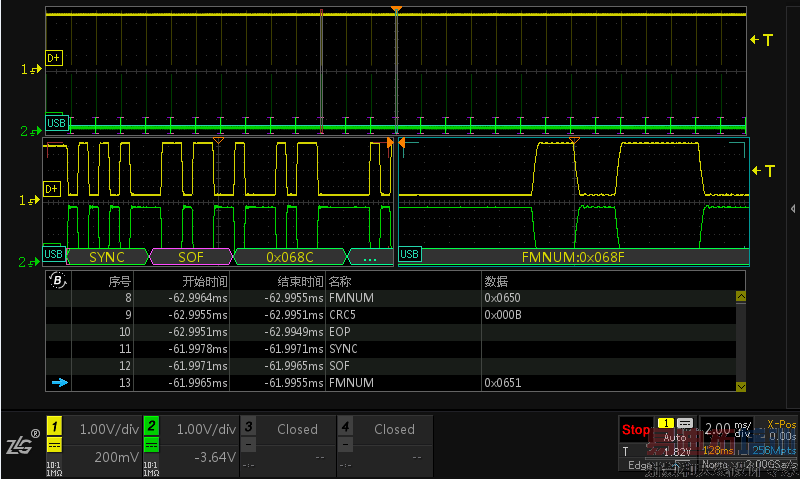Click the X-Pos label
This screenshot has height=479, width=800.
pos(782,424)
